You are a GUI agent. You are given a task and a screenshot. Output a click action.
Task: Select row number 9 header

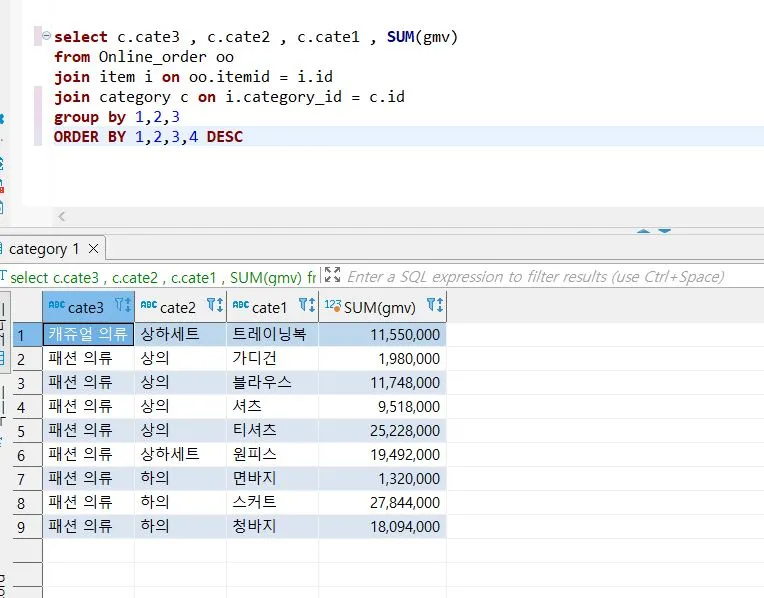point(27,527)
